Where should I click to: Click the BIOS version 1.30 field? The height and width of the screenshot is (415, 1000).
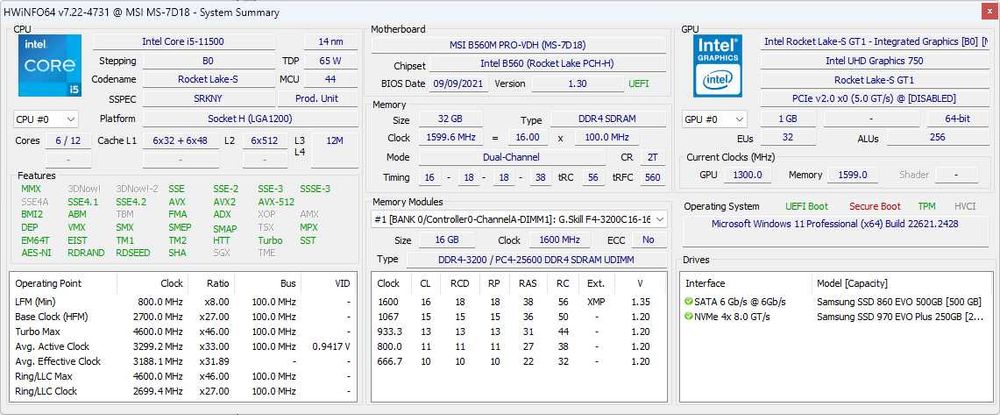578,84
